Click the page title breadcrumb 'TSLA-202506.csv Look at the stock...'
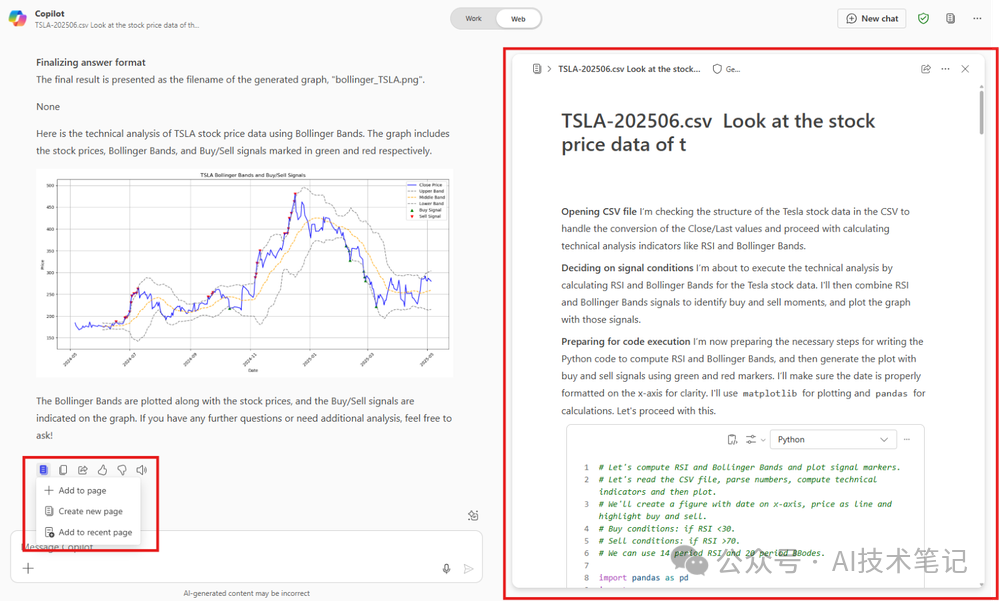 click(629, 69)
